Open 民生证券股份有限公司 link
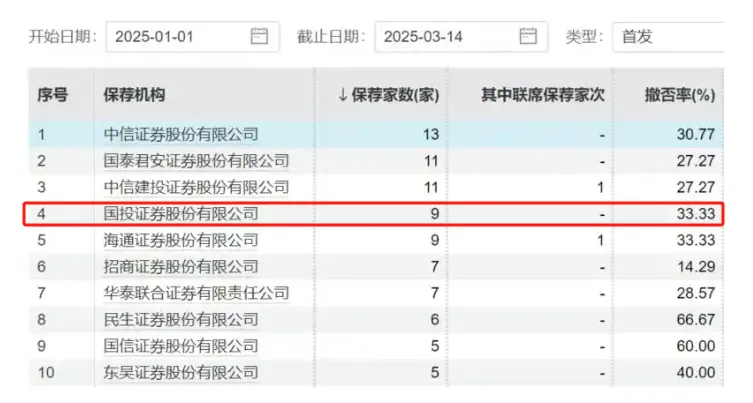This screenshot has width=753, height=403. pos(181,319)
